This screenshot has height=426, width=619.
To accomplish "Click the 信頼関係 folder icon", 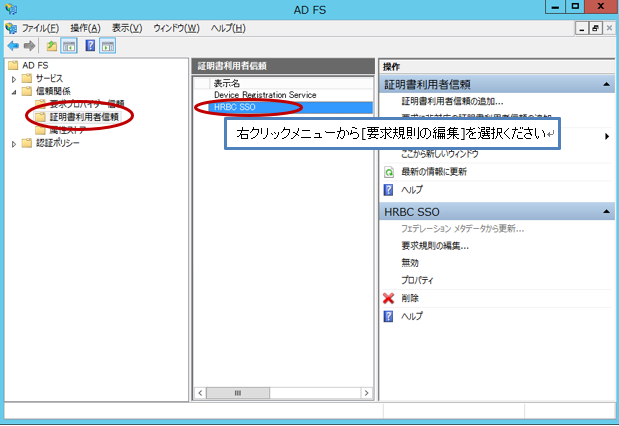I will [x=27, y=91].
